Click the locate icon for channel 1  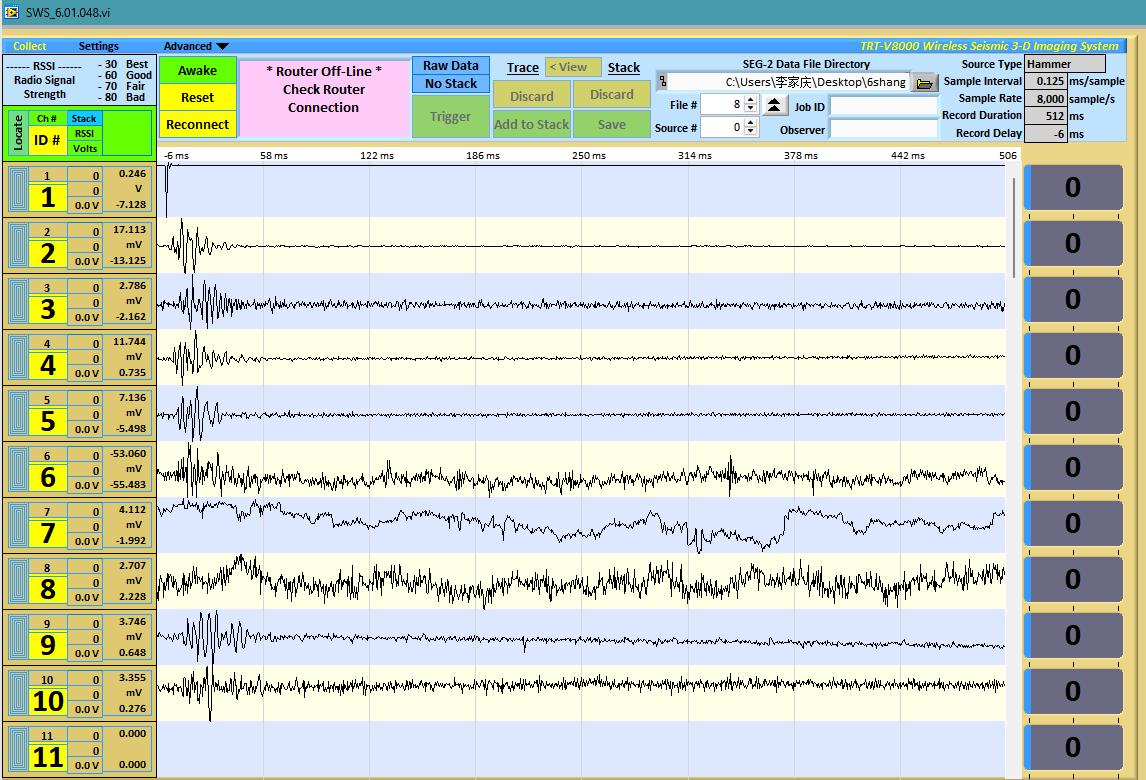pyautogui.click(x=18, y=190)
